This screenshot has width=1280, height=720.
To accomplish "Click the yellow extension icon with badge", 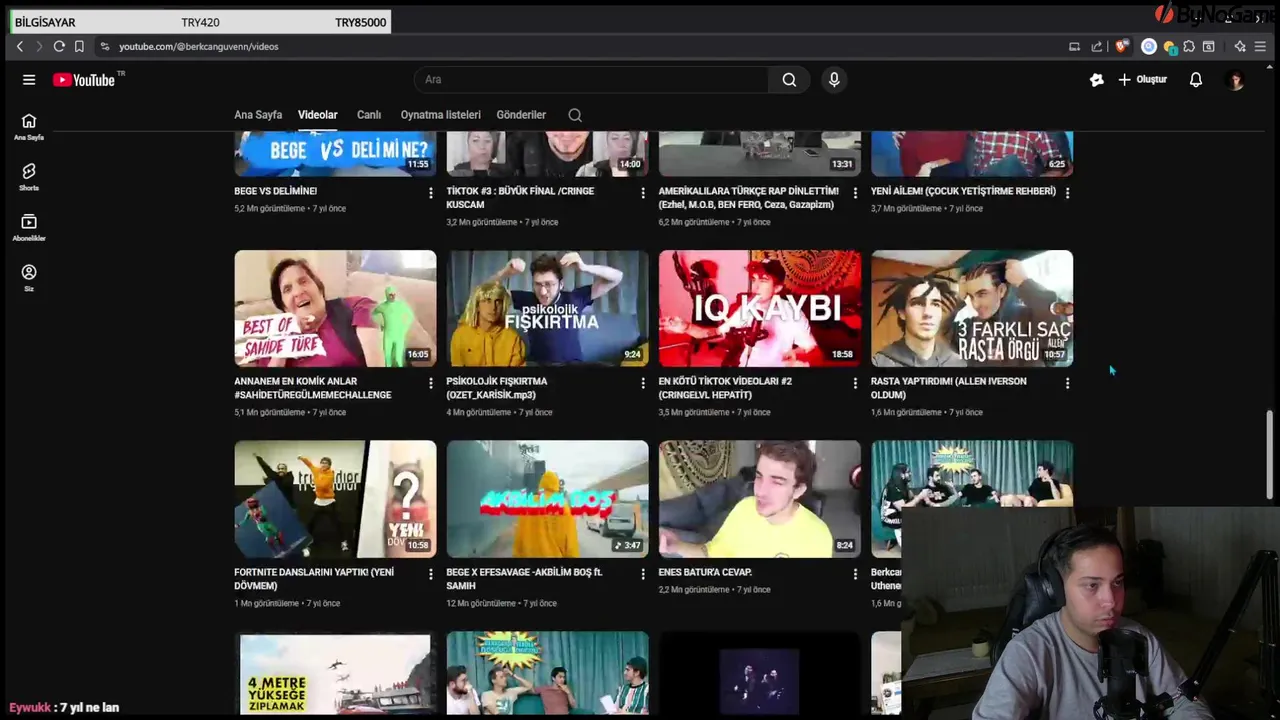I will point(1170,46).
